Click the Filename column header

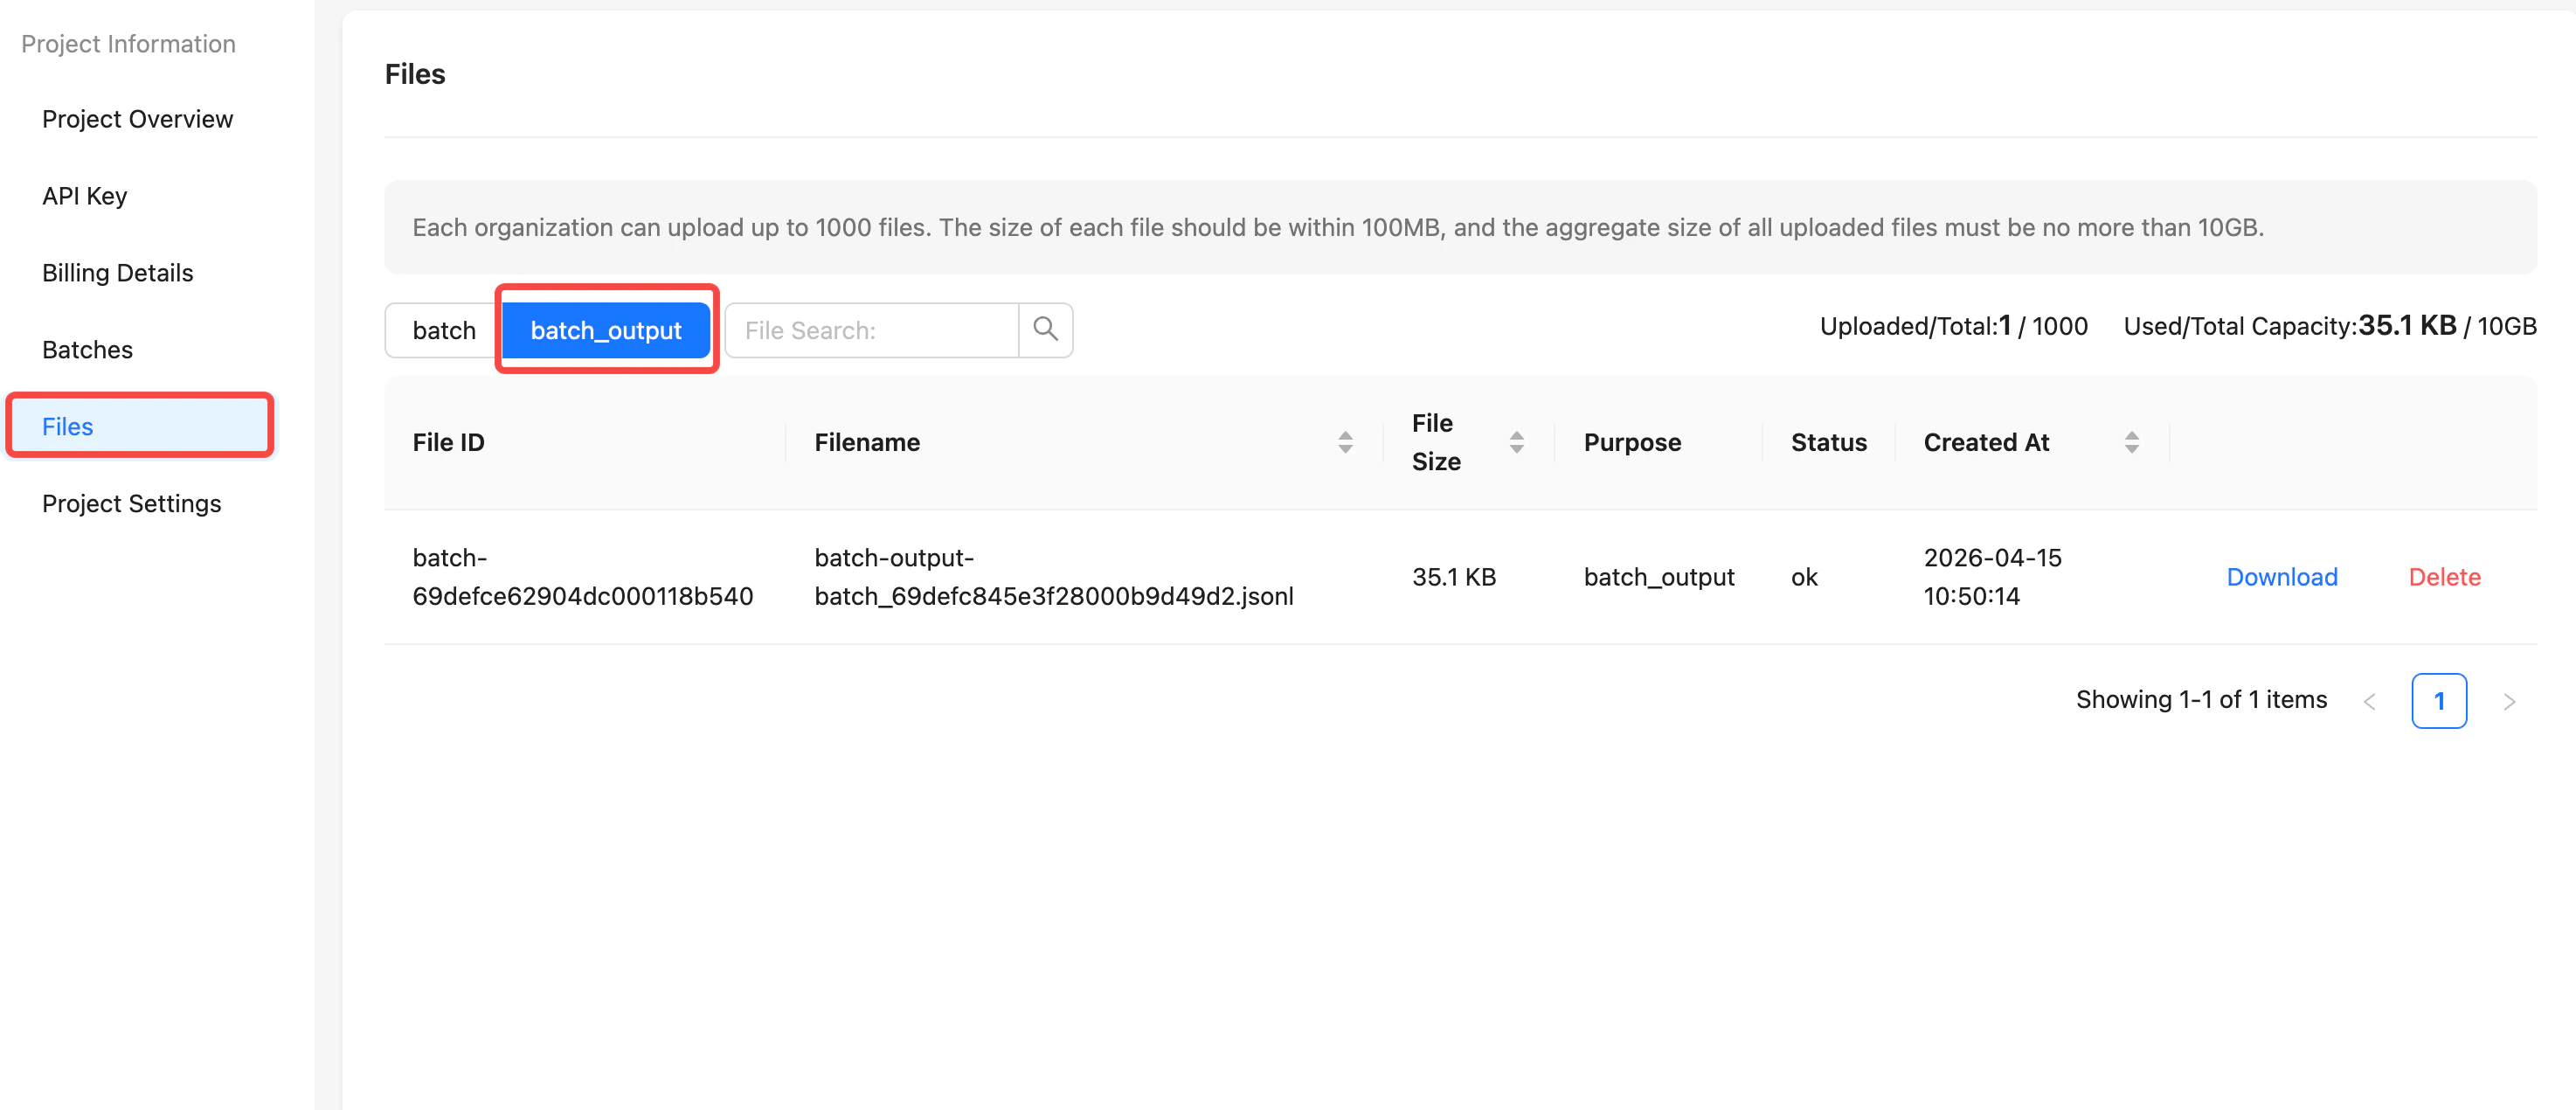coord(867,442)
